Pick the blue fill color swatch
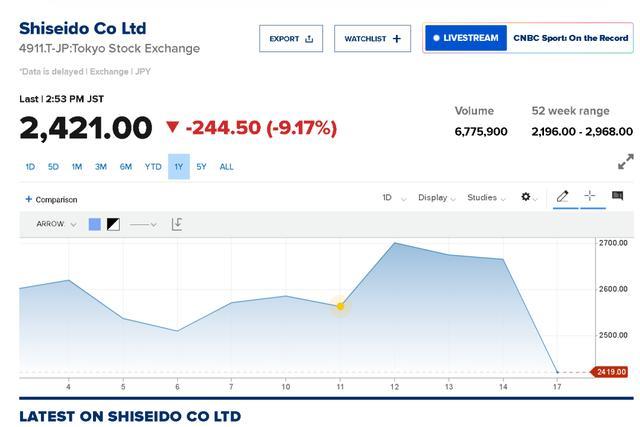Screen dimensions: 640x427 pyautogui.click(x=95, y=224)
